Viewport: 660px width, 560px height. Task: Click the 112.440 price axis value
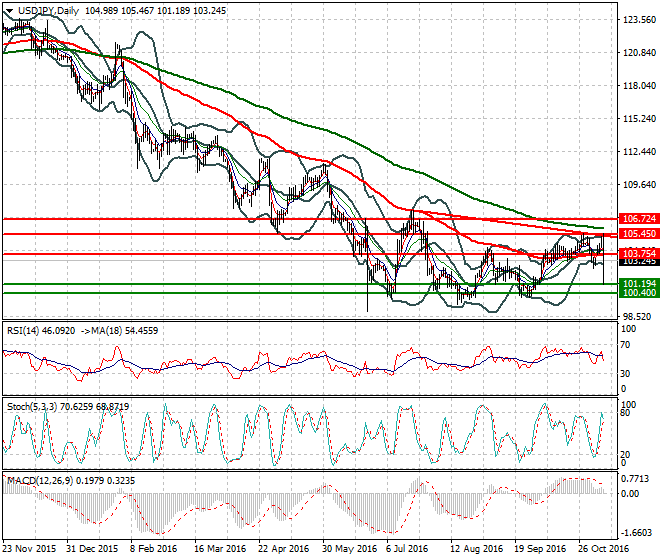639,152
